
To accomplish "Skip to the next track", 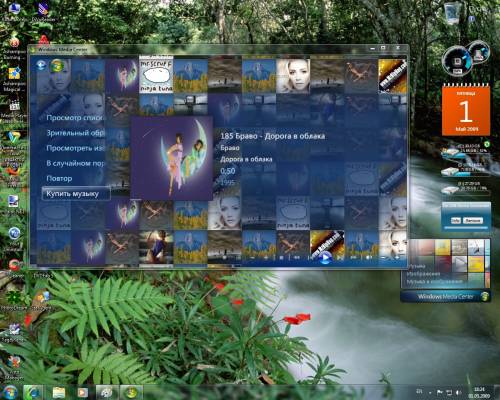I will coord(339,258).
